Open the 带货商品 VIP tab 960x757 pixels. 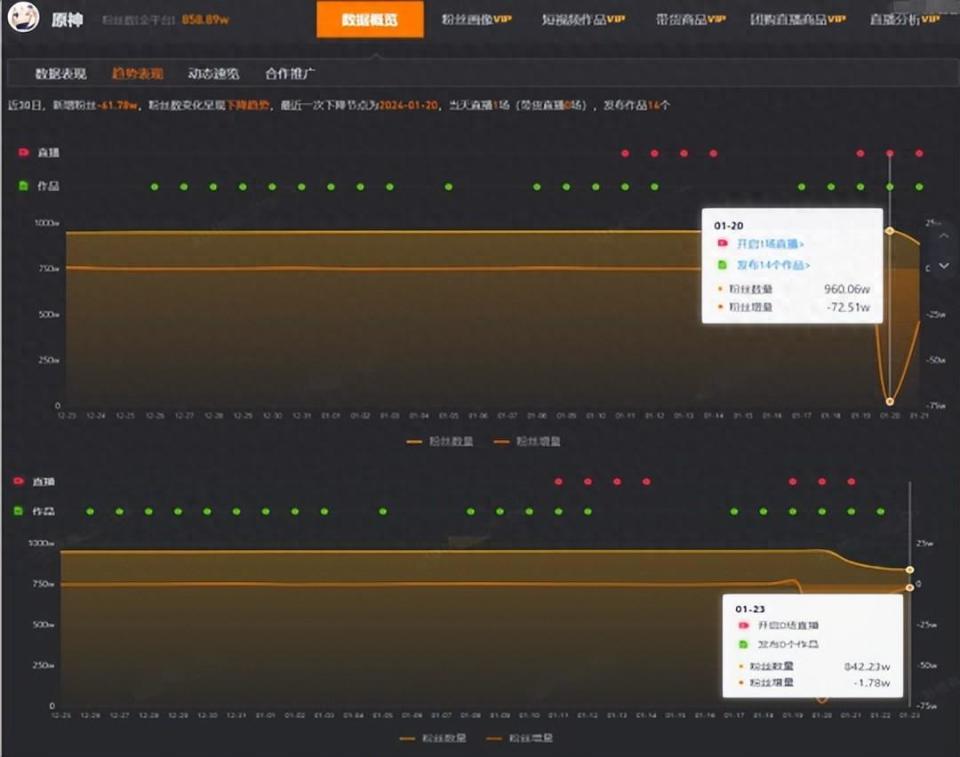pos(690,19)
